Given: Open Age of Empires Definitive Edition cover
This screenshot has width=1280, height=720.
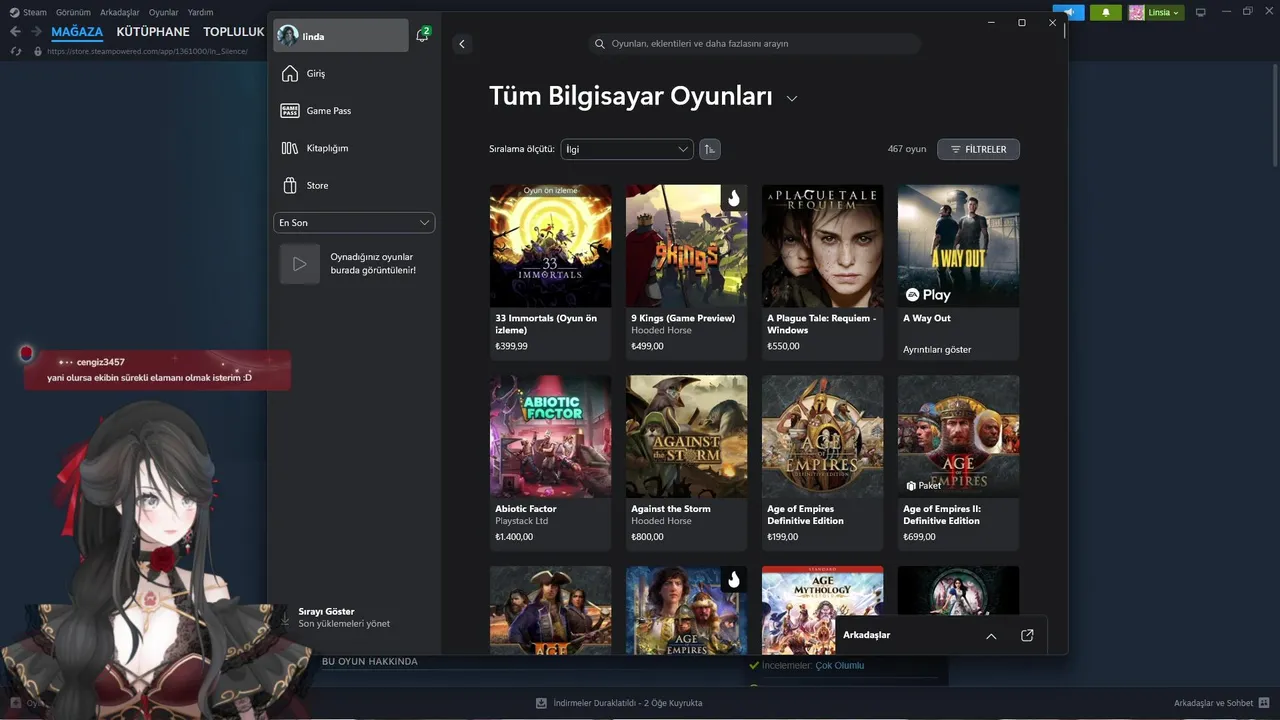Looking at the screenshot, I should [822, 437].
